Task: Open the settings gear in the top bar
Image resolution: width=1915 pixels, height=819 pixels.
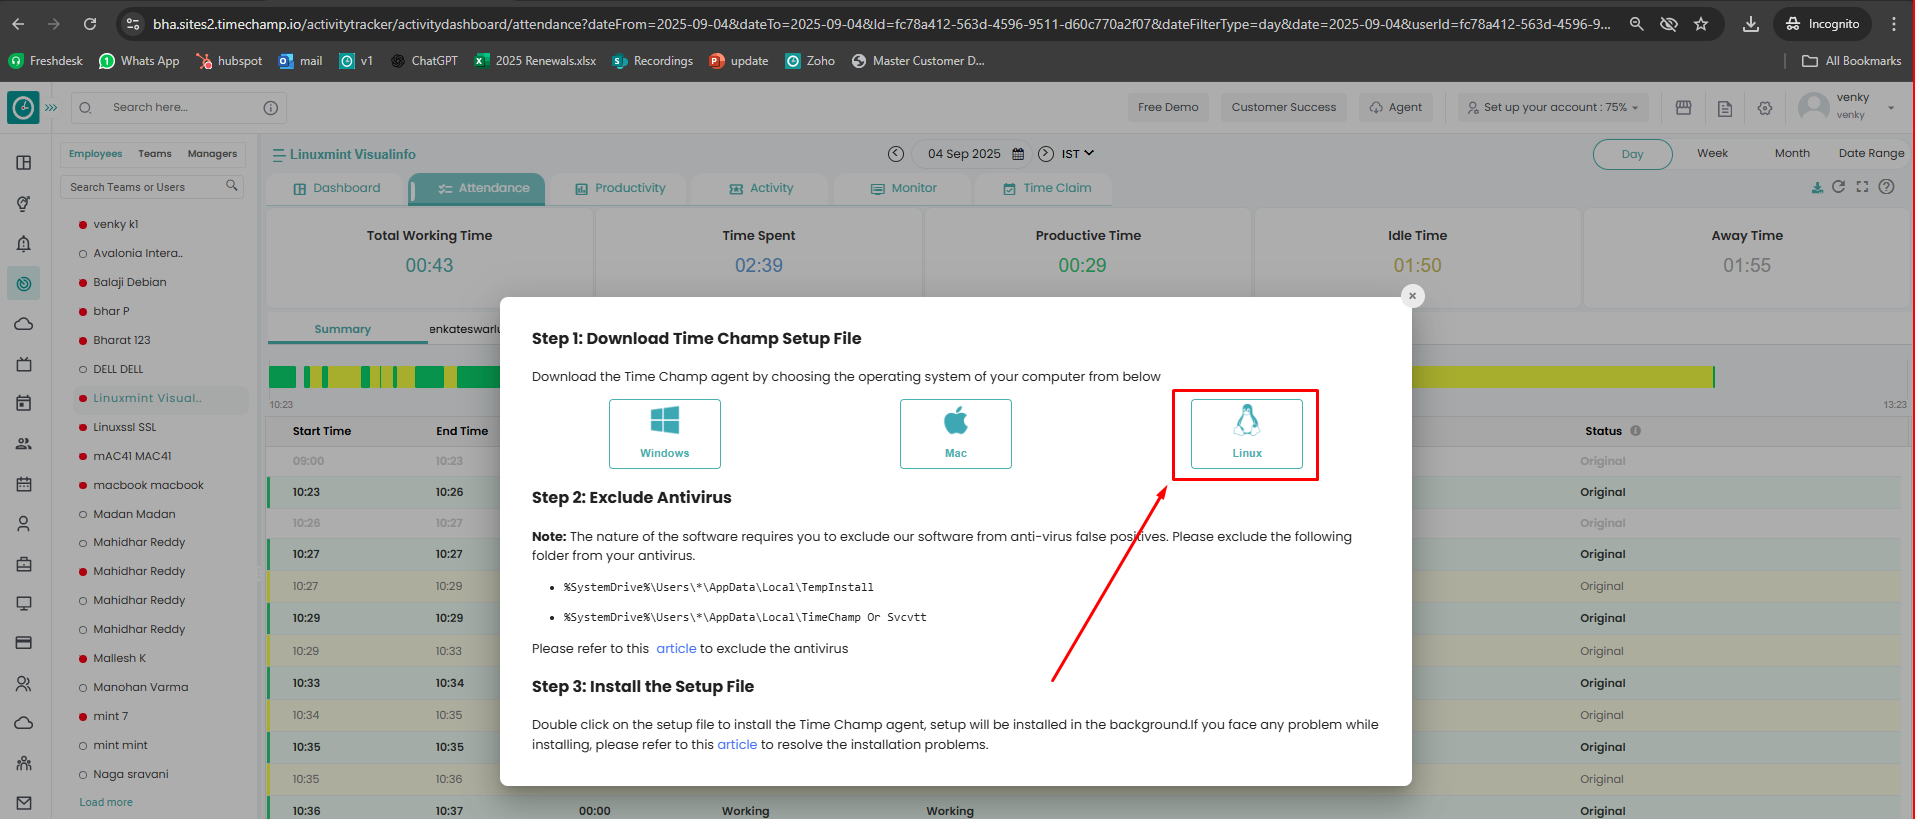Action: (1765, 108)
